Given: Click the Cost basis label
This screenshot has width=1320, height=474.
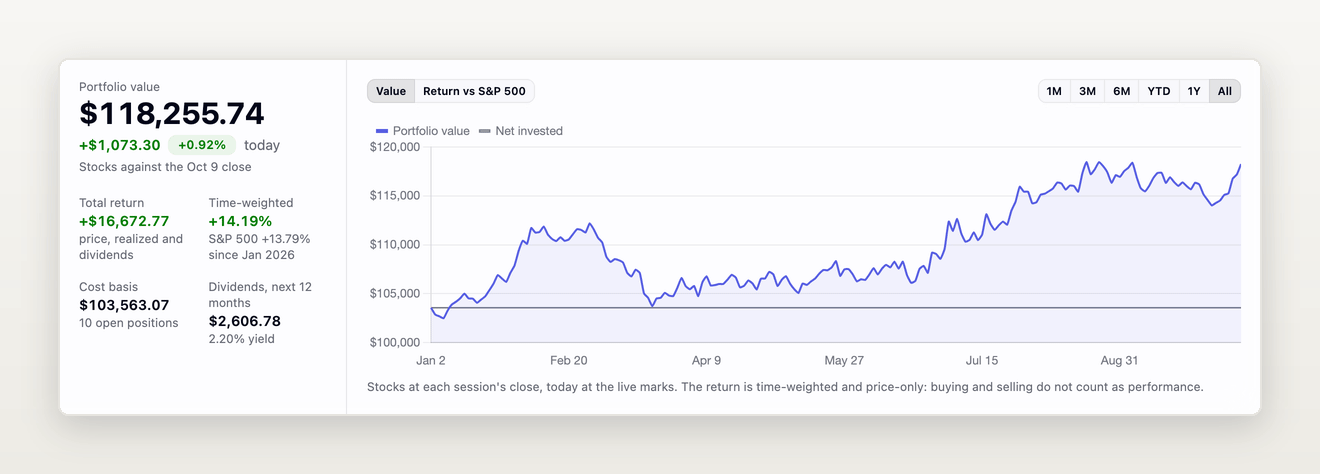Looking at the screenshot, I should 108,287.
